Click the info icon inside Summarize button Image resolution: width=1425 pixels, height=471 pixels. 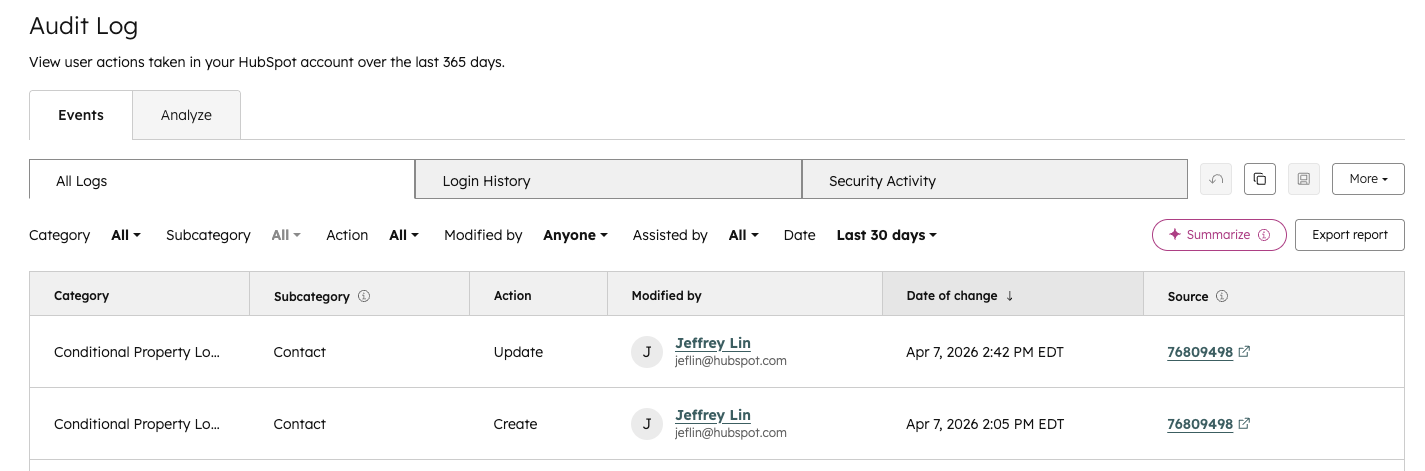(1264, 235)
